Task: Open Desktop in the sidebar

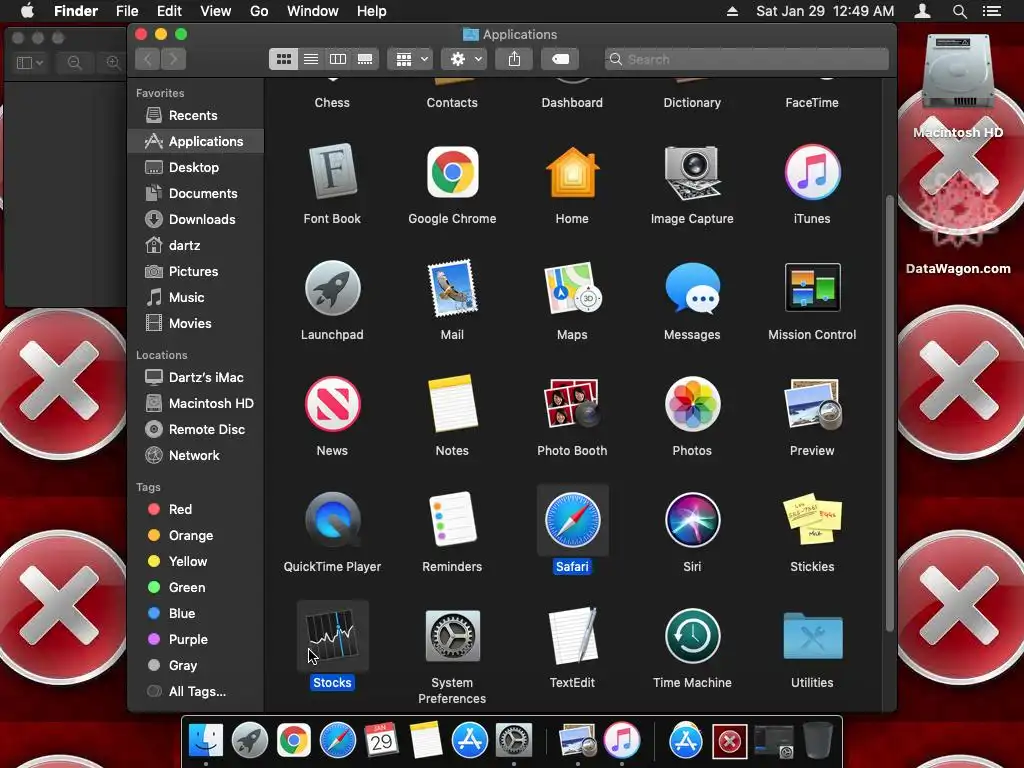Action: click(x=196, y=167)
